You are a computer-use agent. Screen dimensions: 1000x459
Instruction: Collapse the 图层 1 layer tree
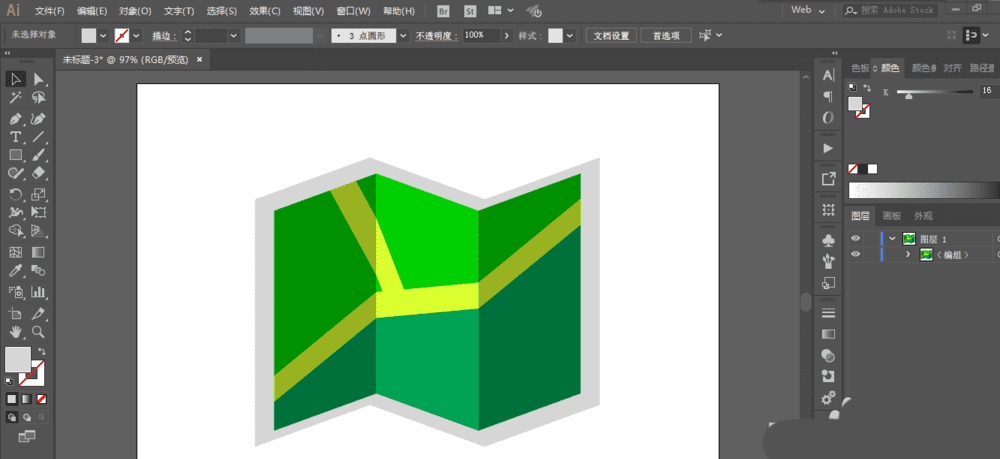coord(892,239)
